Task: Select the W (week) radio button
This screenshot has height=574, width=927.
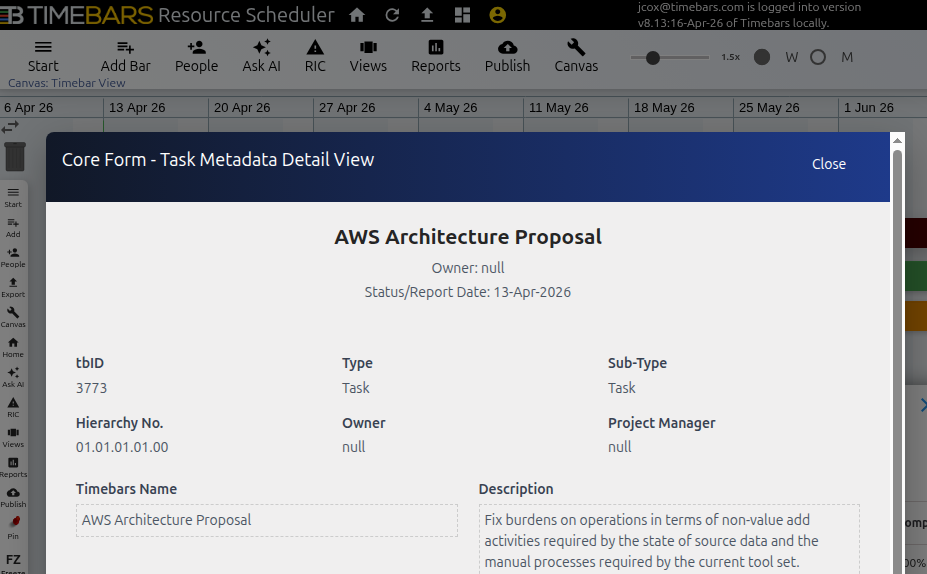Action: (x=762, y=57)
